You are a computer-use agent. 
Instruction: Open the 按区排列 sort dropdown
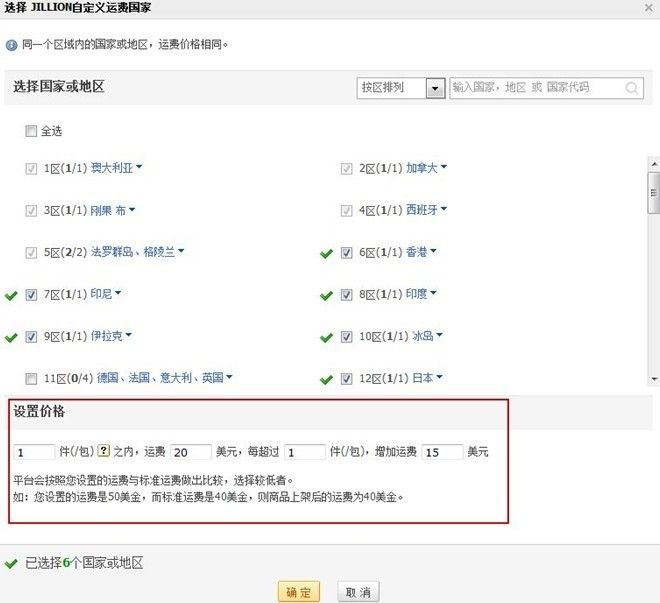pyautogui.click(x=401, y=88)
